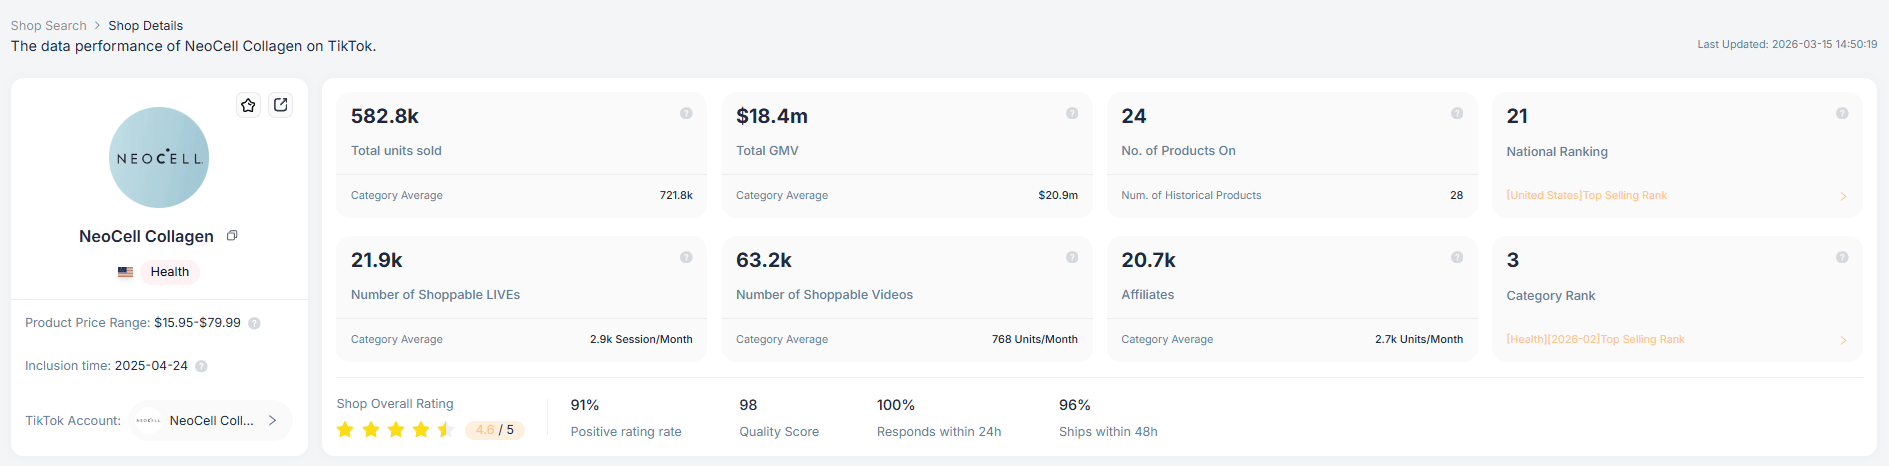The height and width of the screenshot is (466, 1889).
Task: Open [Health][2026-02]Top Selling Rank link
Action: click(x=1595, y=340)
